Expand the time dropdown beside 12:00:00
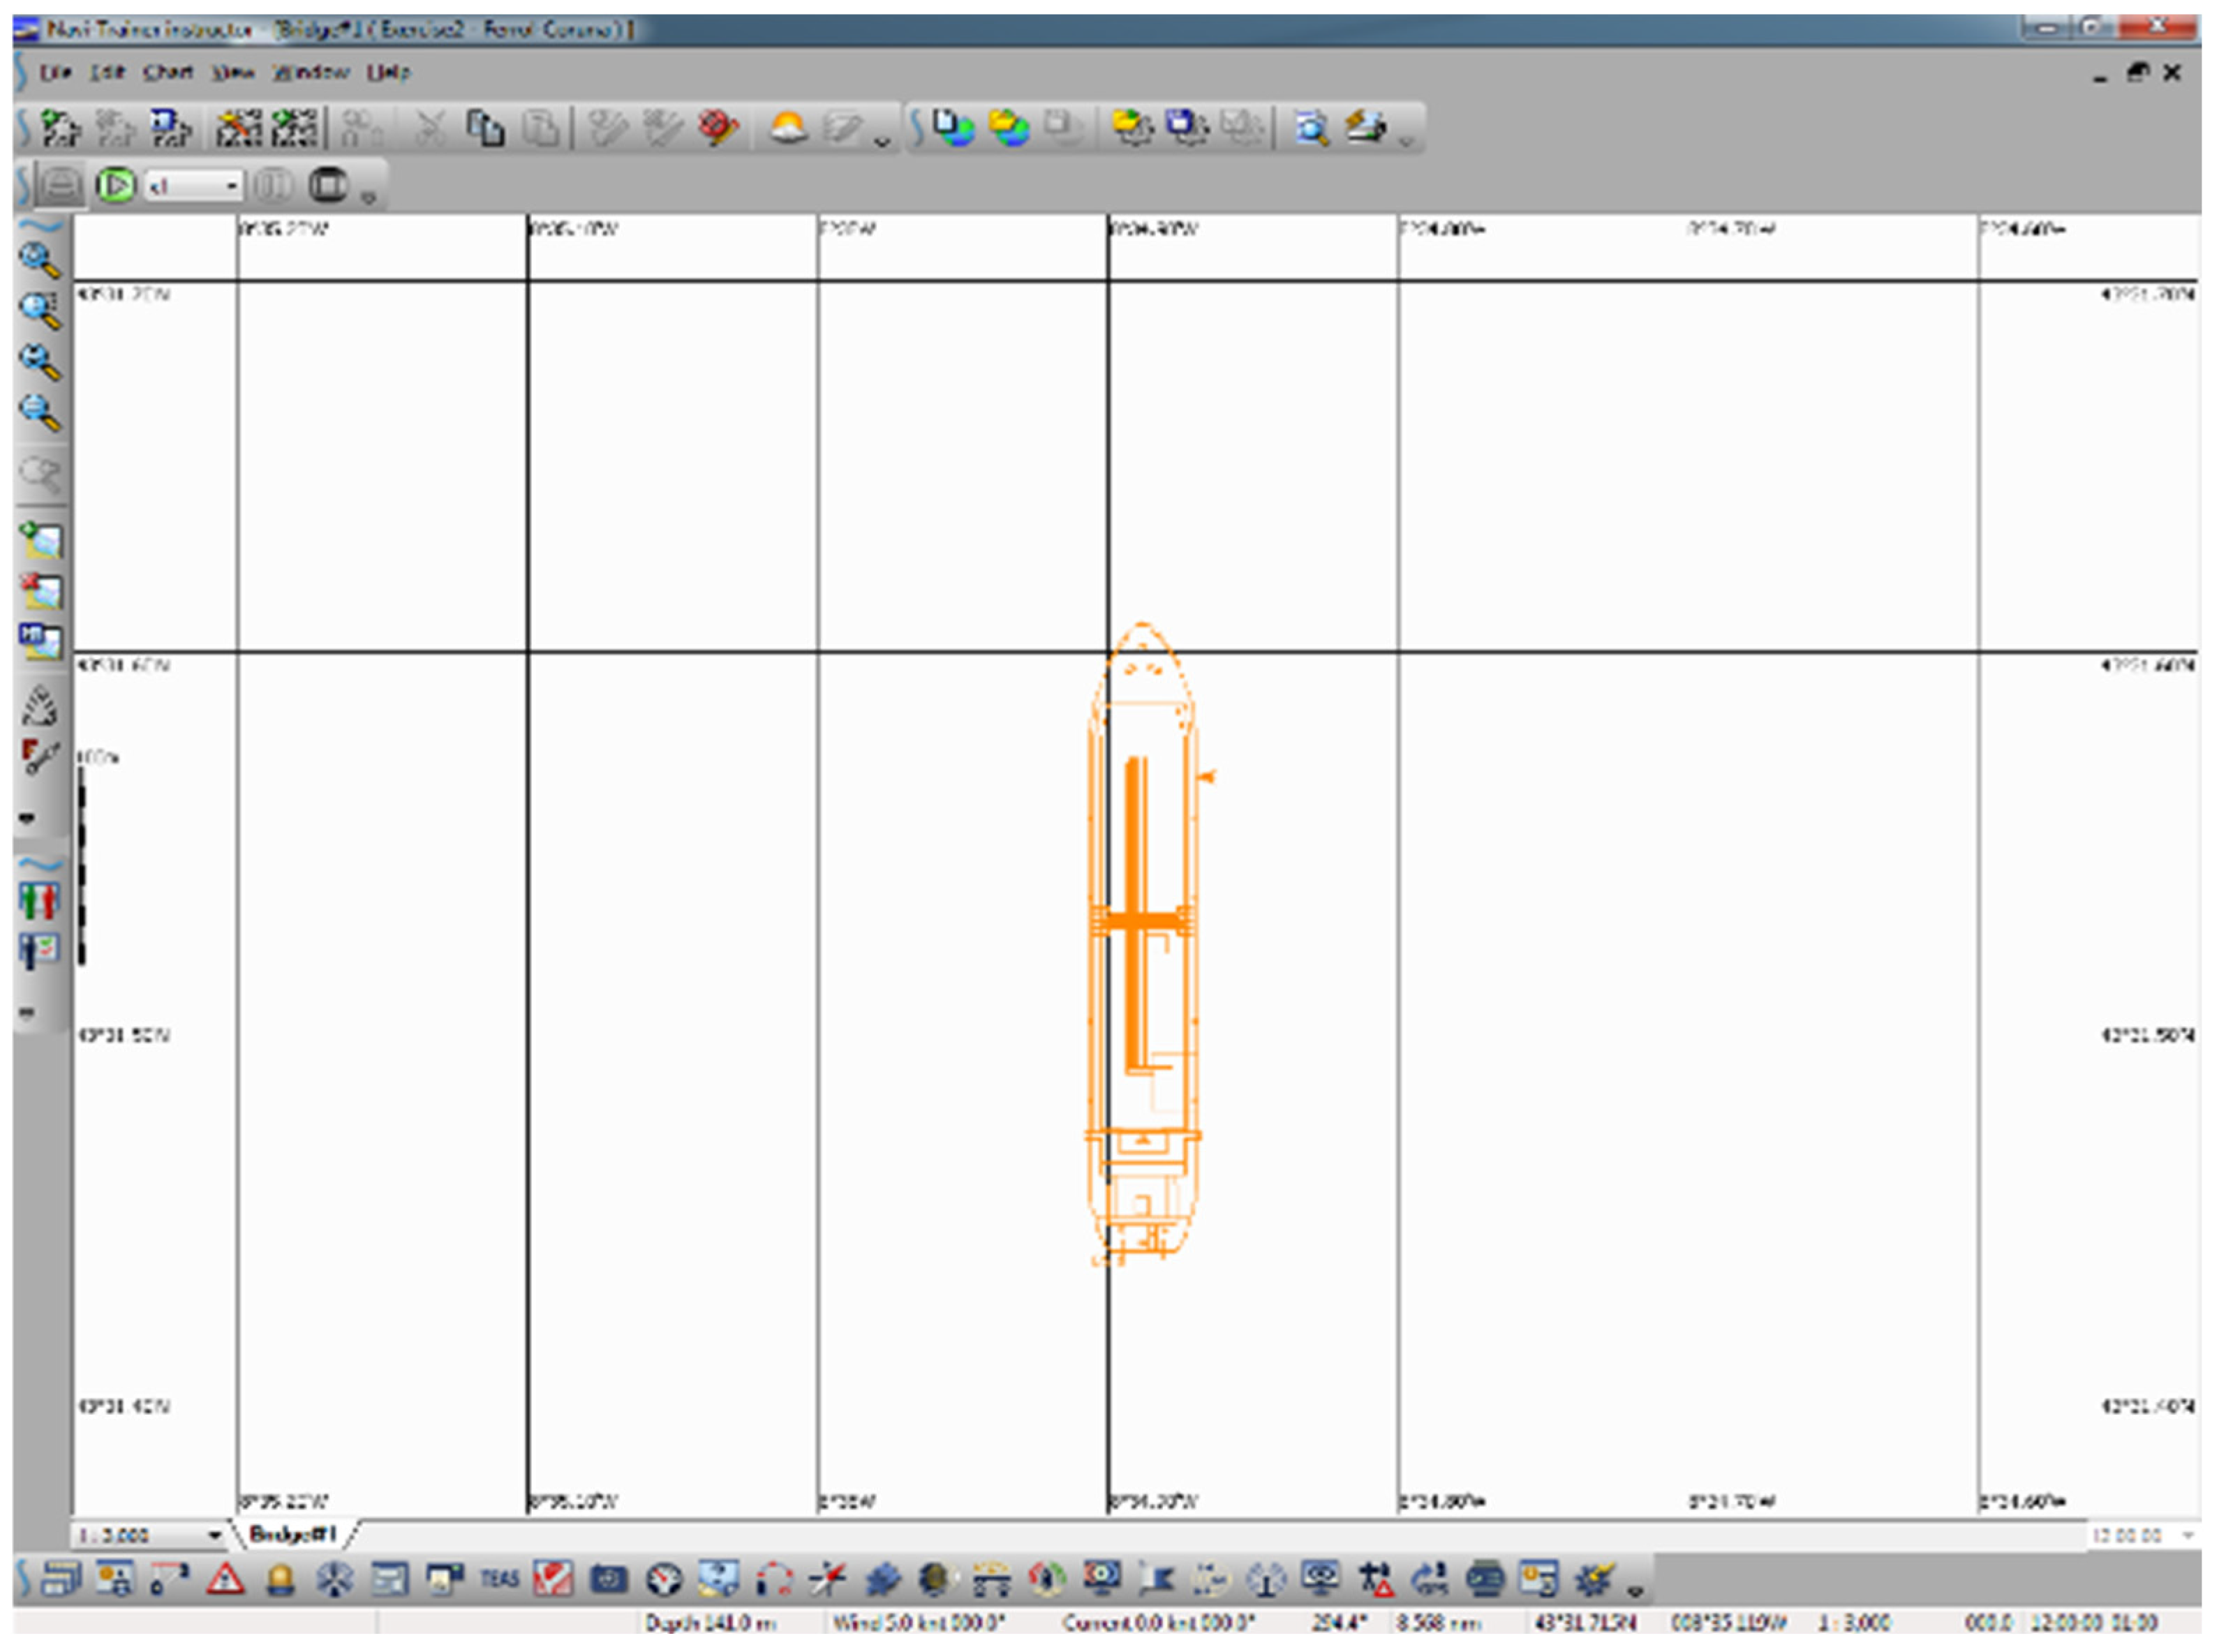 [2188, 1535]
